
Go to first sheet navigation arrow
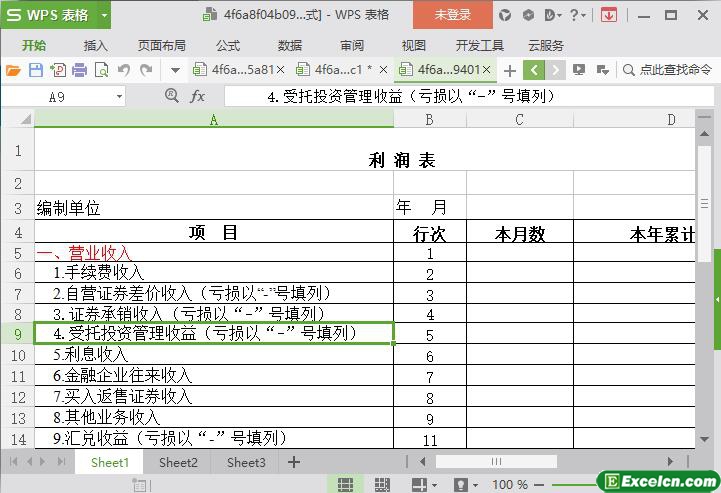click(x=13, y=461)
